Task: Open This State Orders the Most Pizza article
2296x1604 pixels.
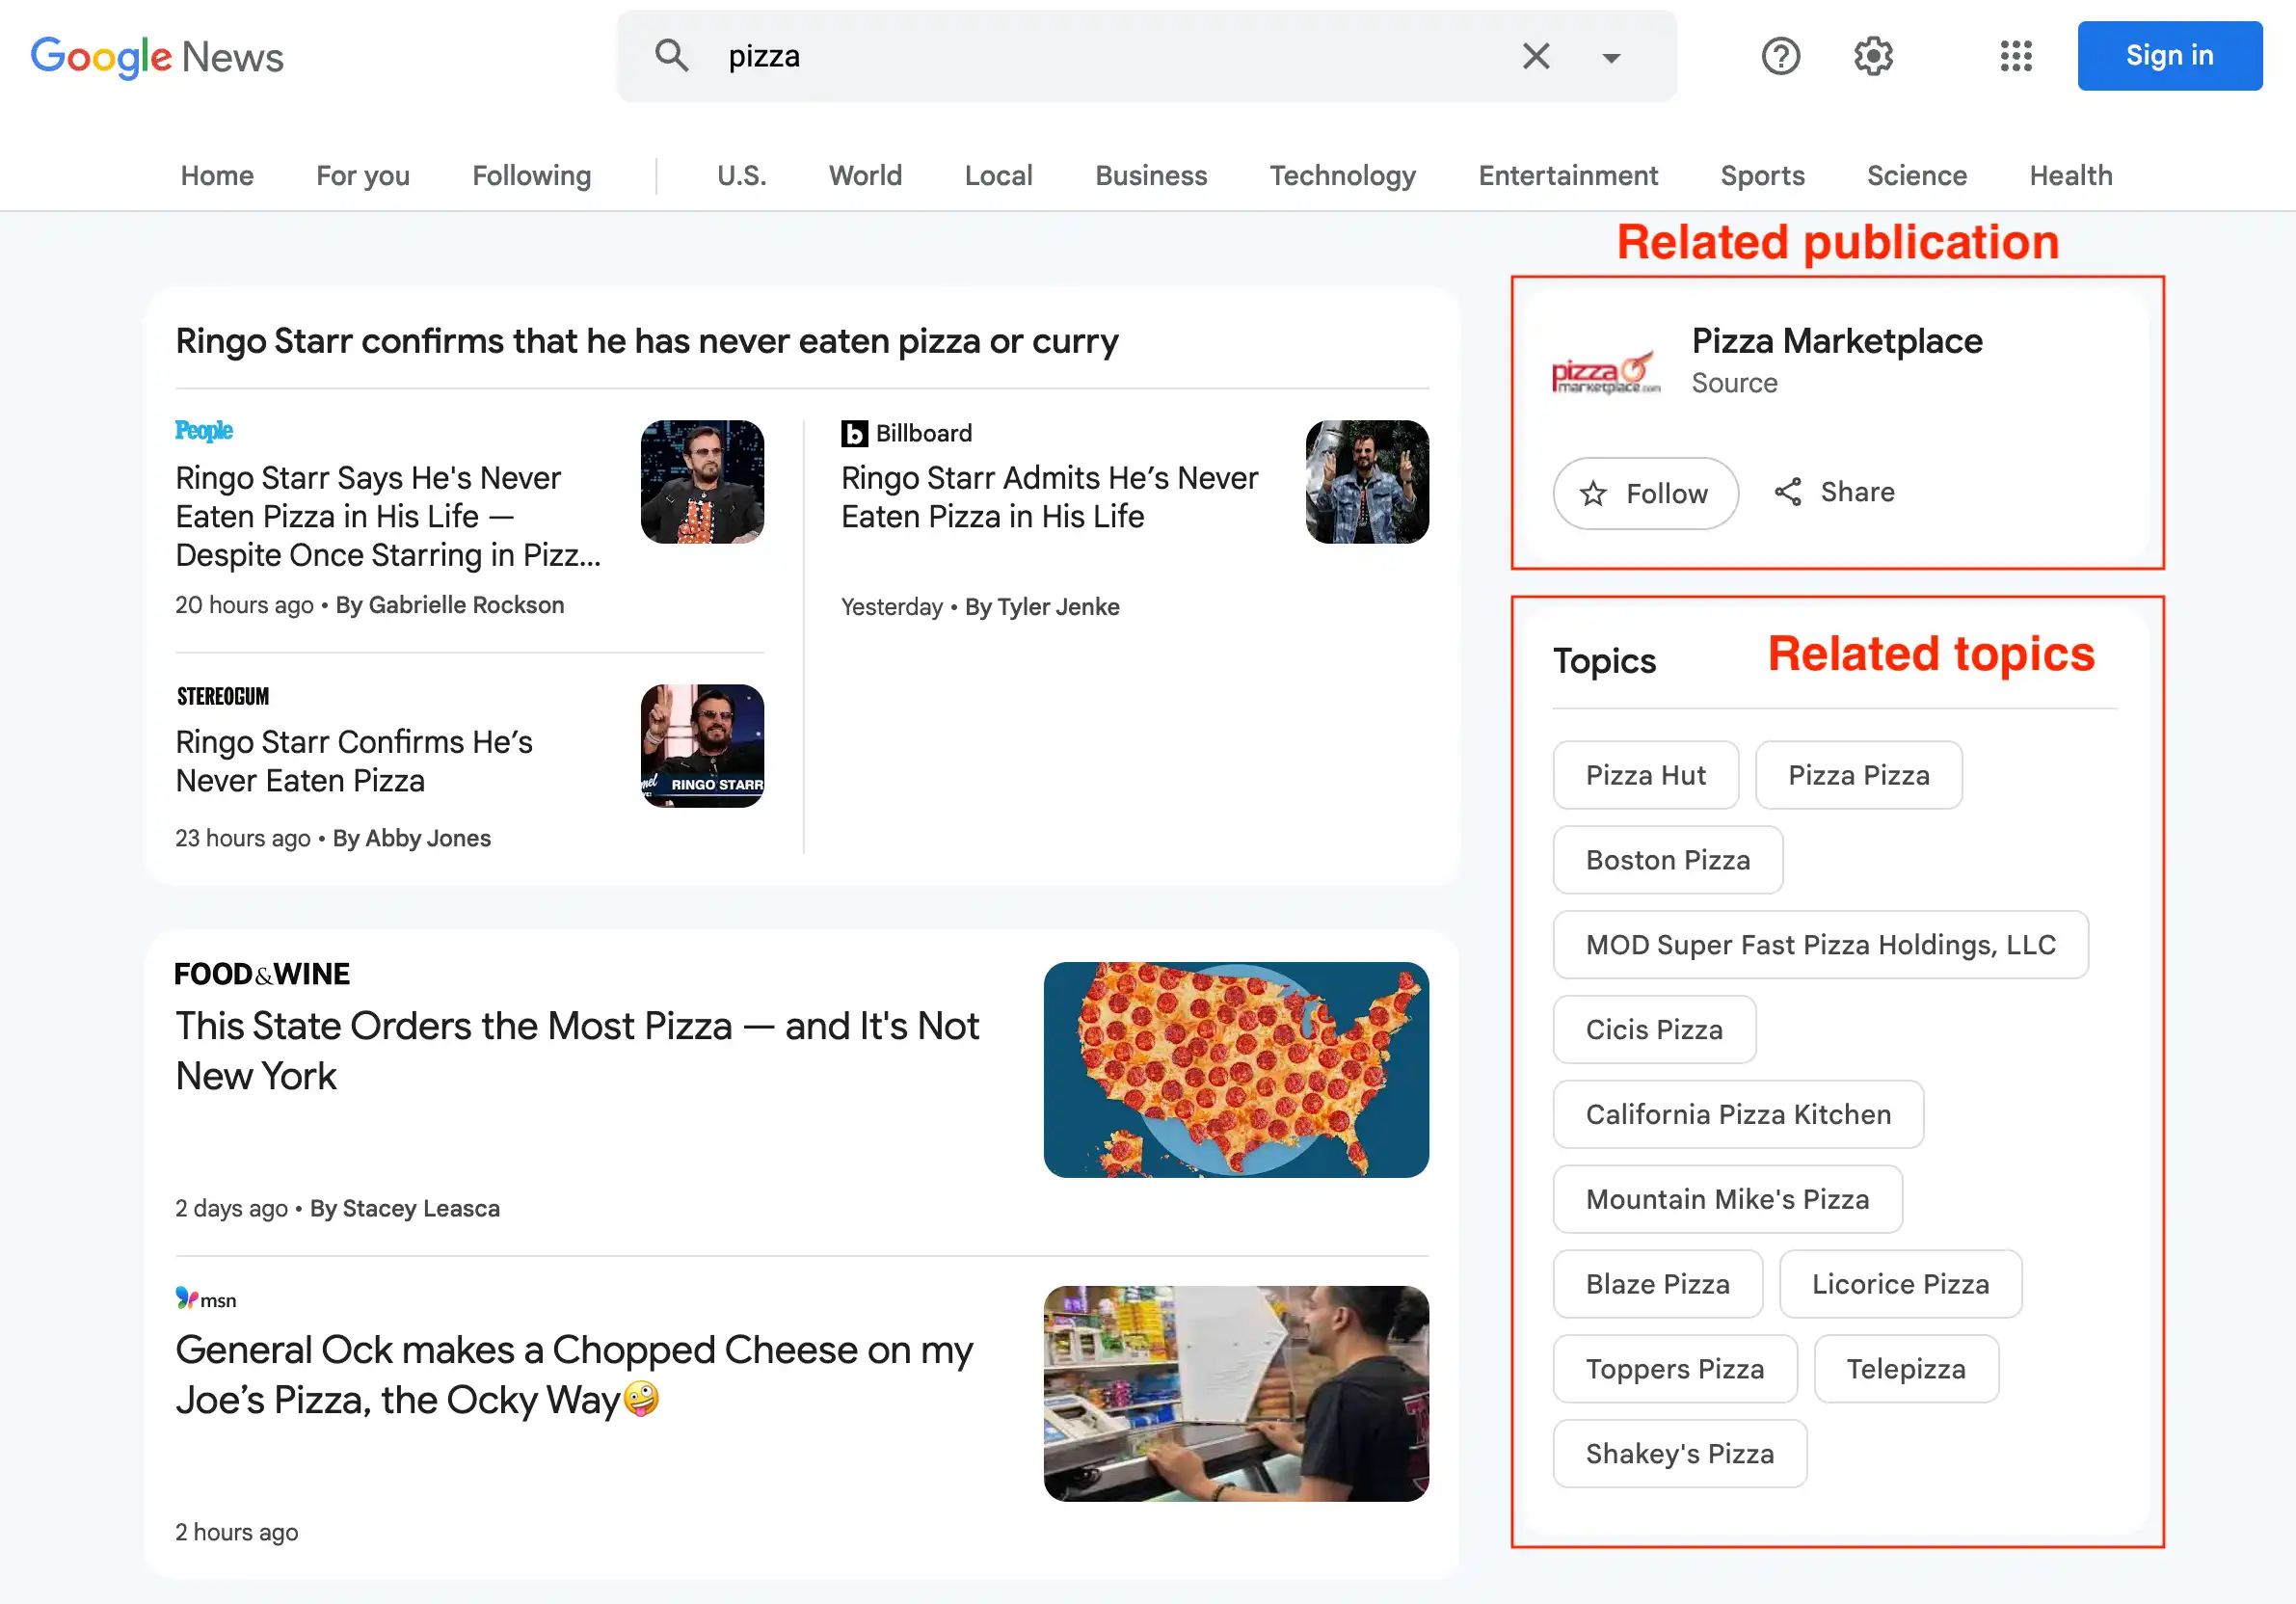Action: point(577,1051)
